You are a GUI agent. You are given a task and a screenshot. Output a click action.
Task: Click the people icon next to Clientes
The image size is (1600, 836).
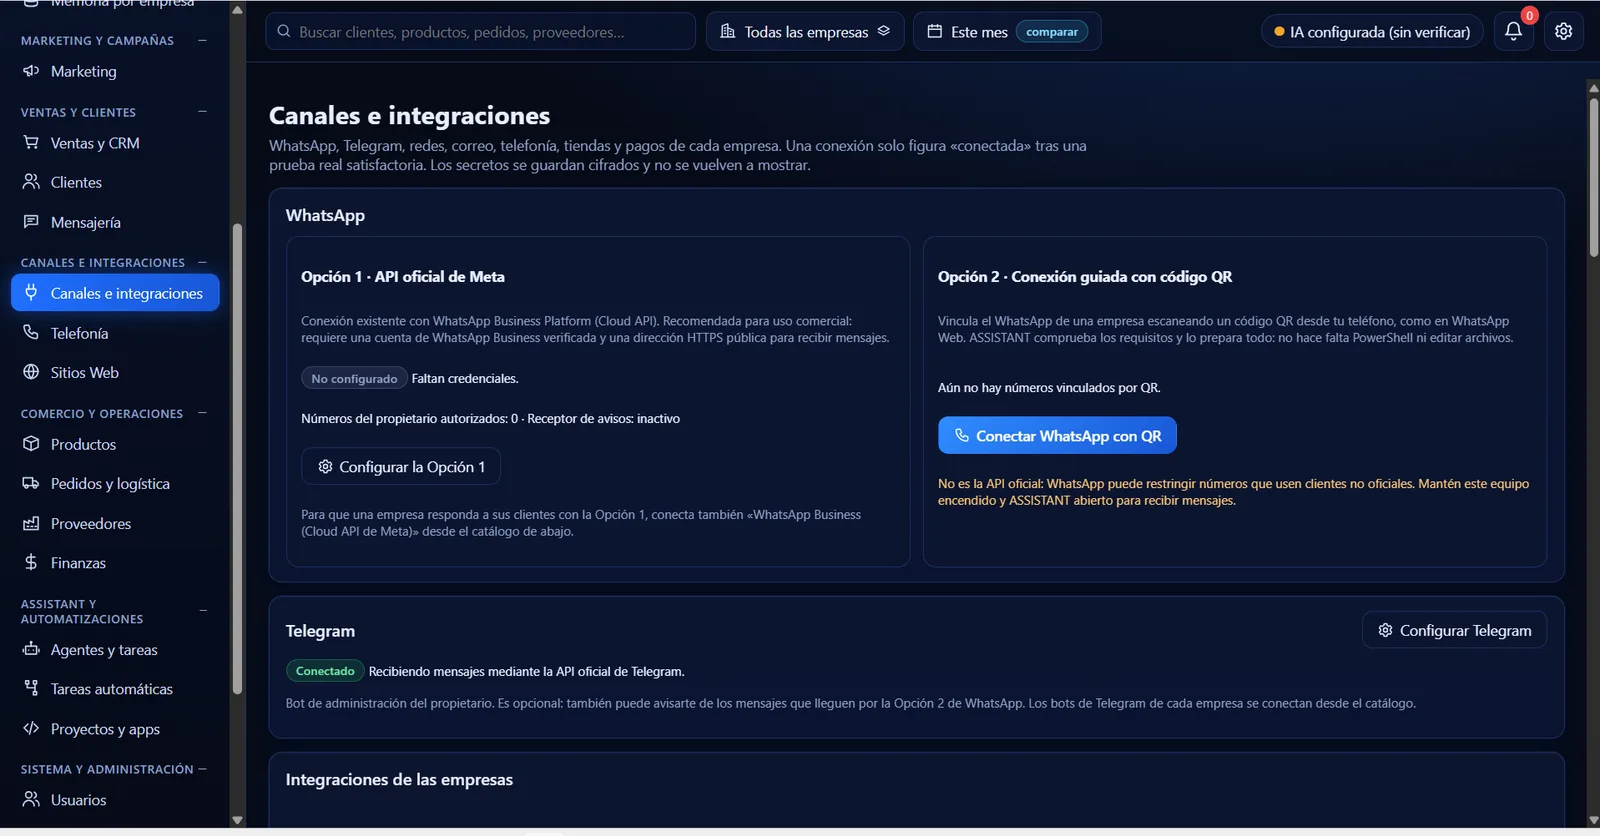pos(31,182)
